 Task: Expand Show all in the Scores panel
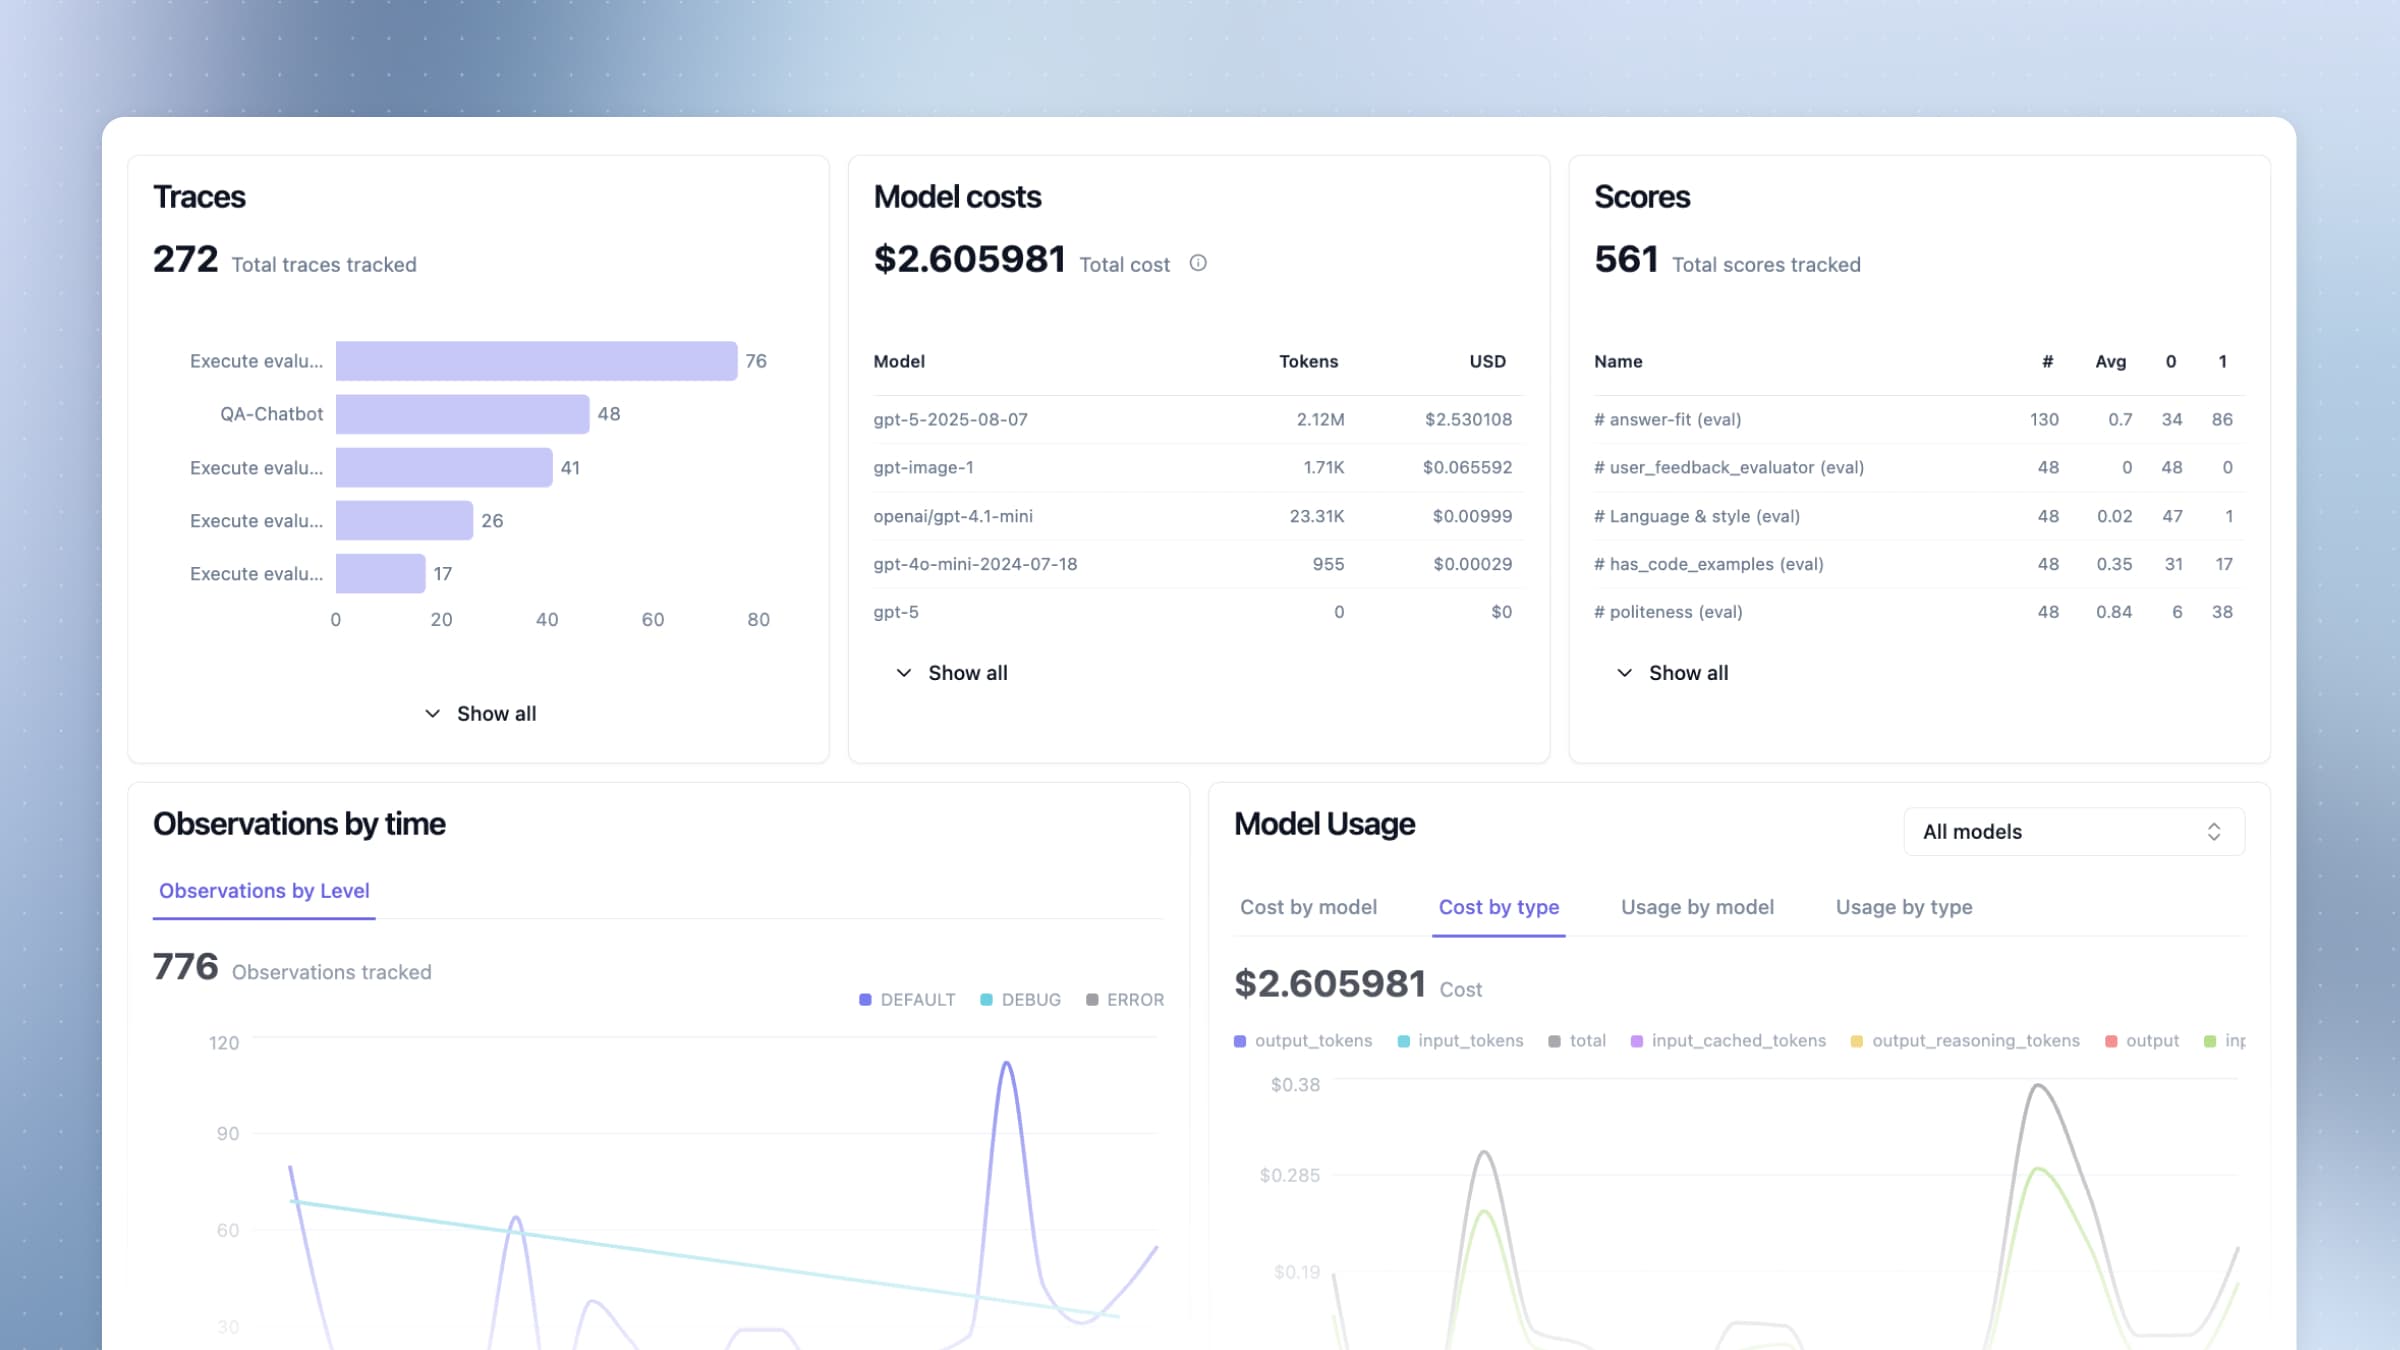[x=1672, y=672]
